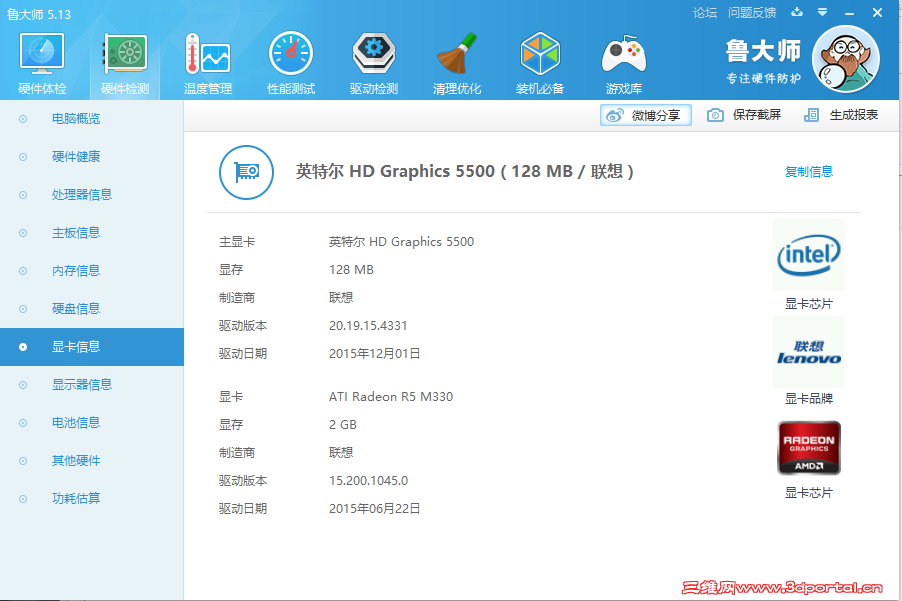Screen dimensions: 902x601
Task: Click the 主显卡 field label
Action: tap(236, 242)
